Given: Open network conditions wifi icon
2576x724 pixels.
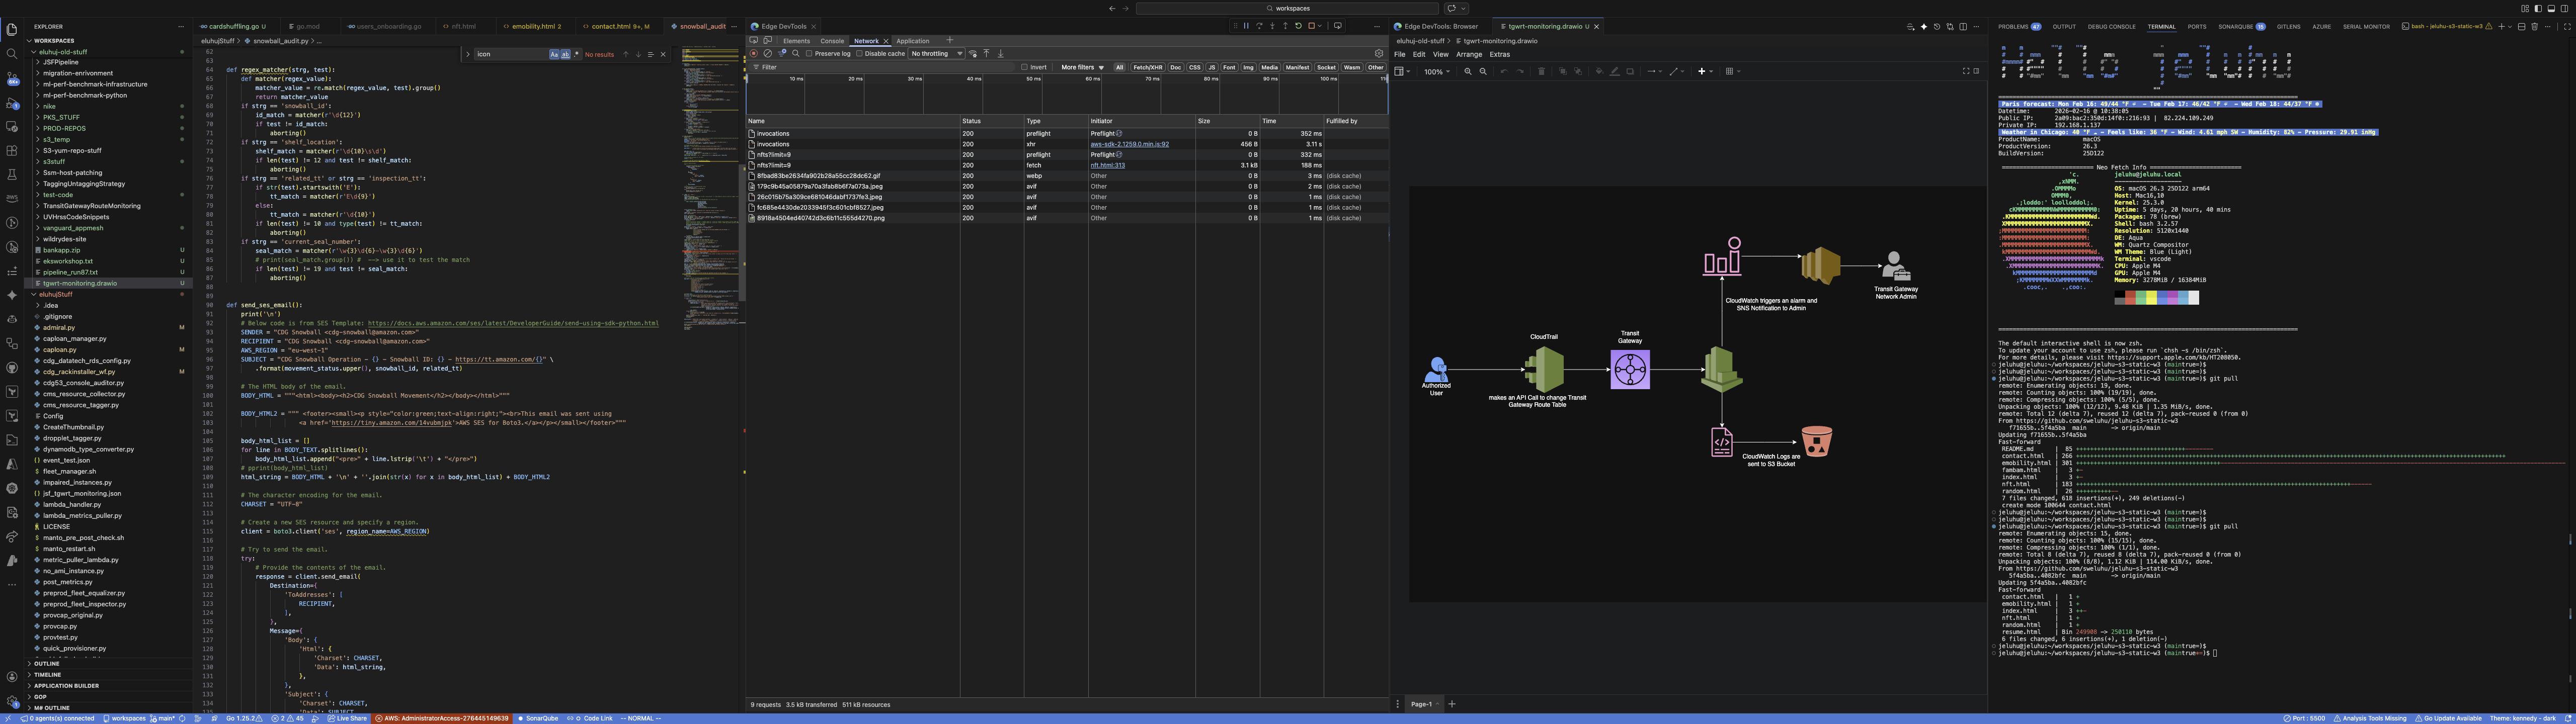Looking at the screenshot, I should pos(973,53).
